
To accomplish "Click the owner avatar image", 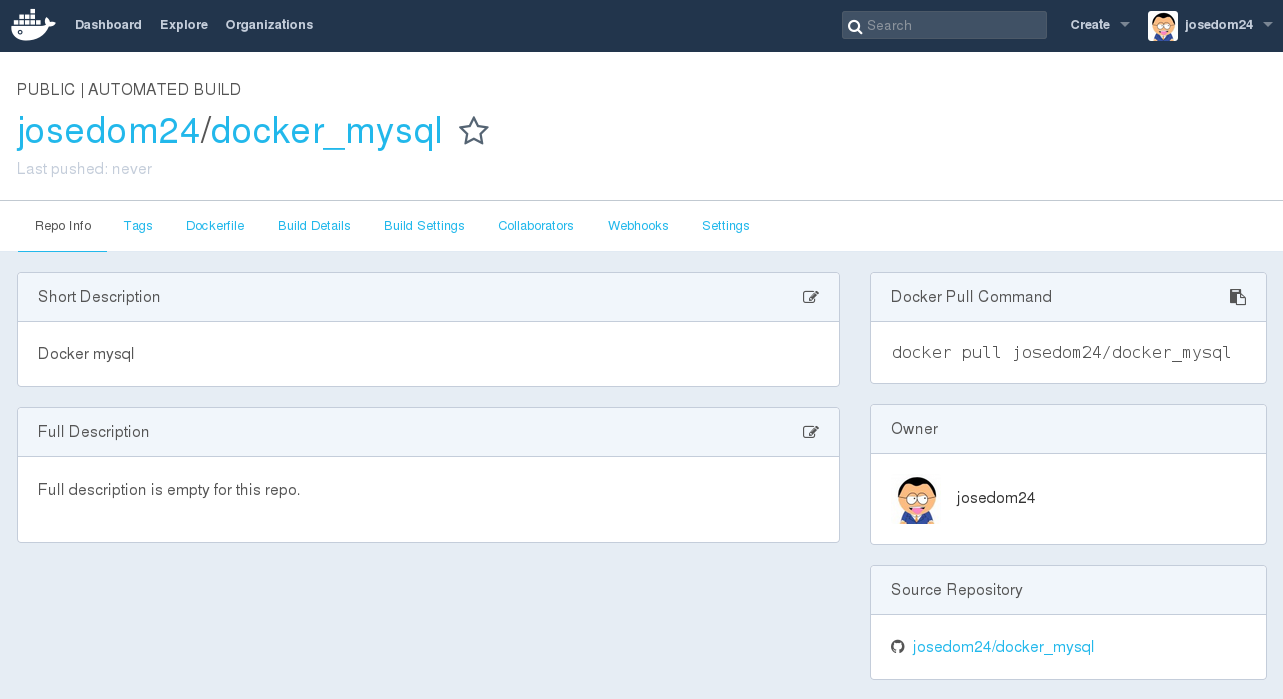I will click(x=917, y=499).
